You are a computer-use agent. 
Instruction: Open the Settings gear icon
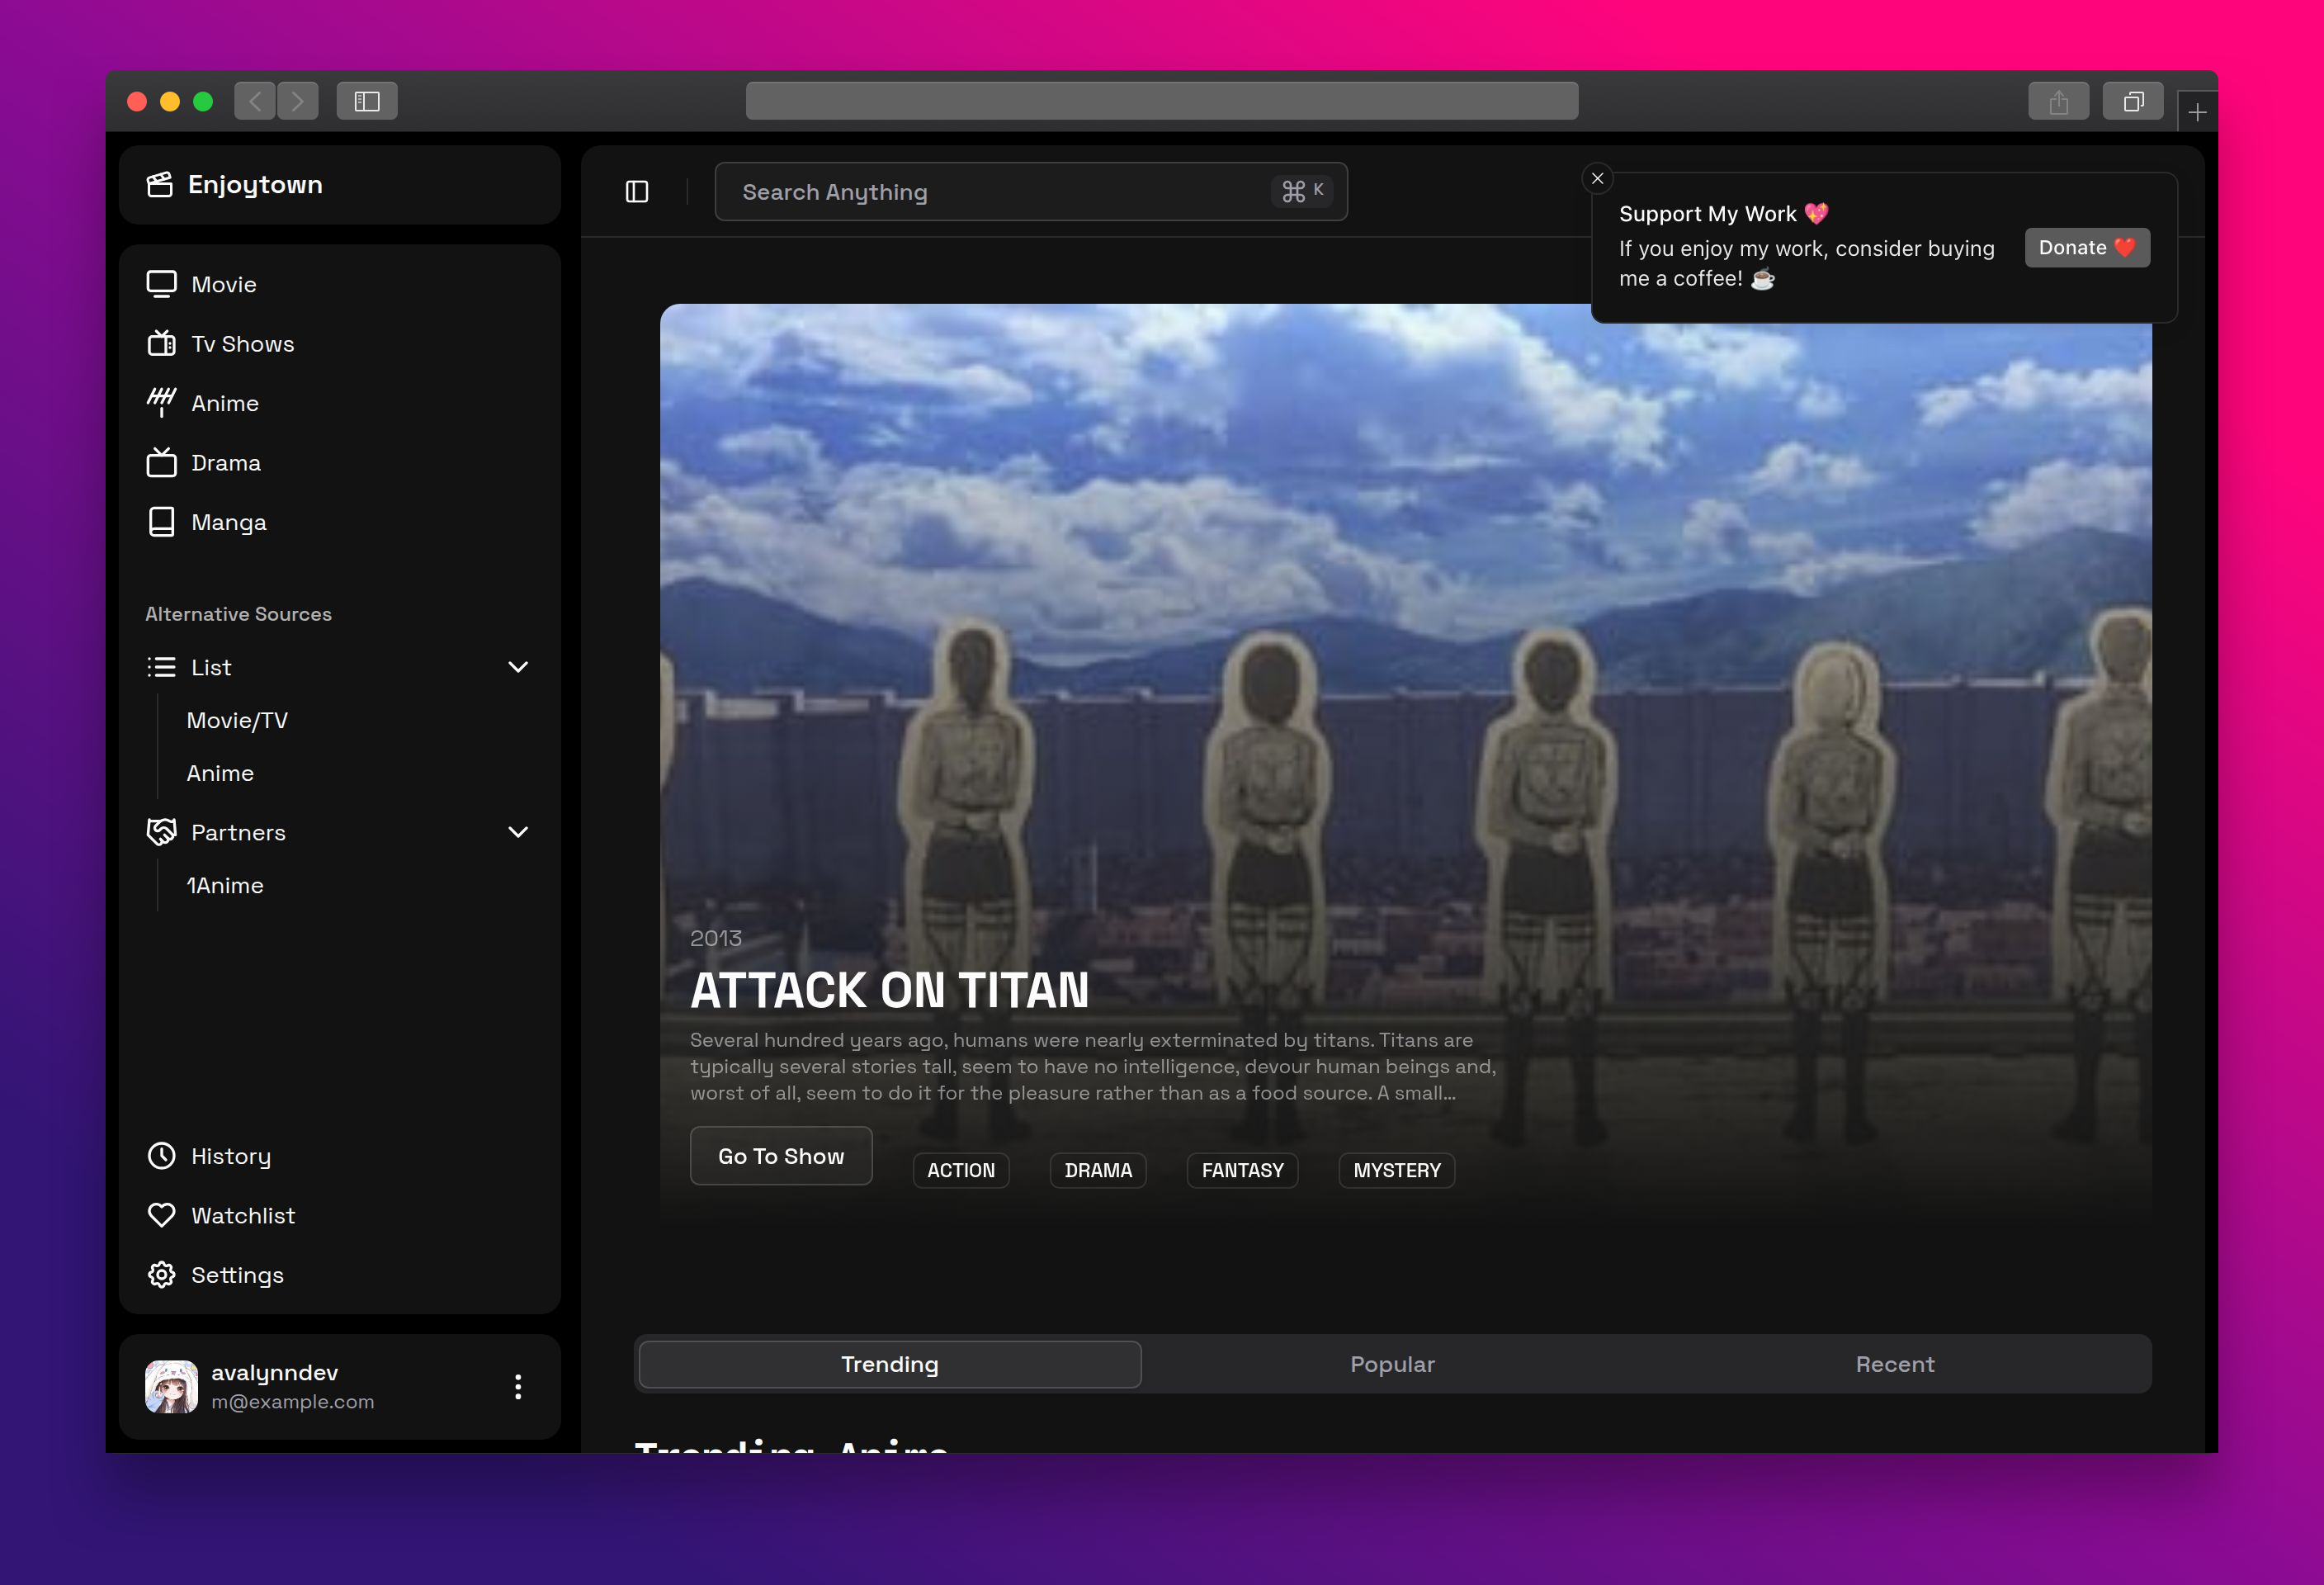[x=161, y=1275]
